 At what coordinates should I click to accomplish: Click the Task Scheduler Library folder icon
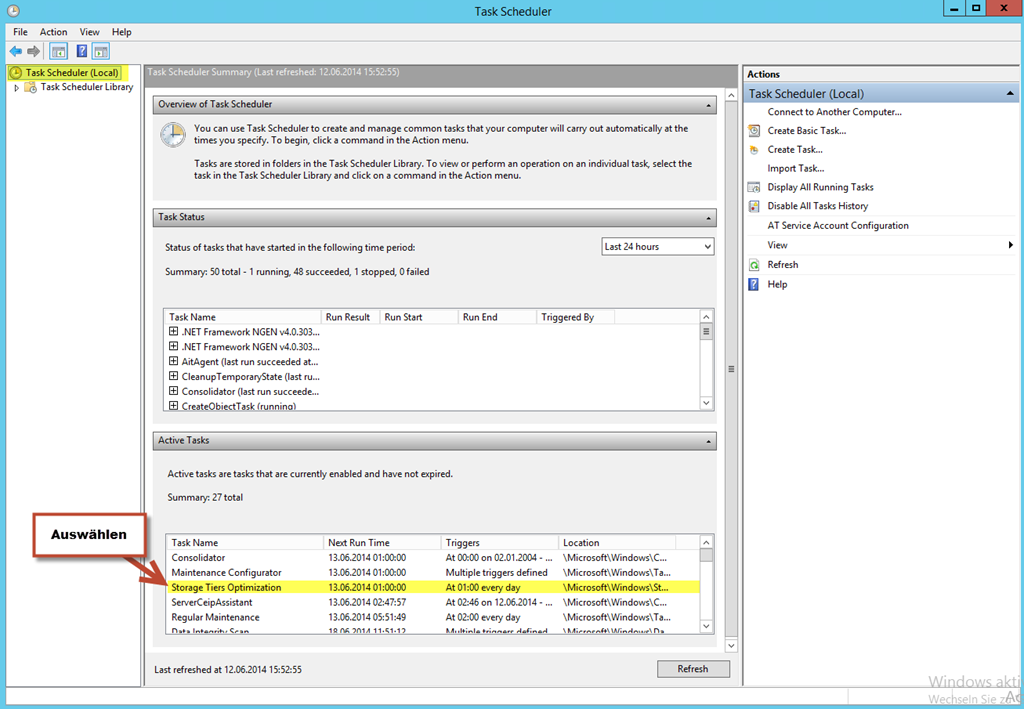point(30,87)
